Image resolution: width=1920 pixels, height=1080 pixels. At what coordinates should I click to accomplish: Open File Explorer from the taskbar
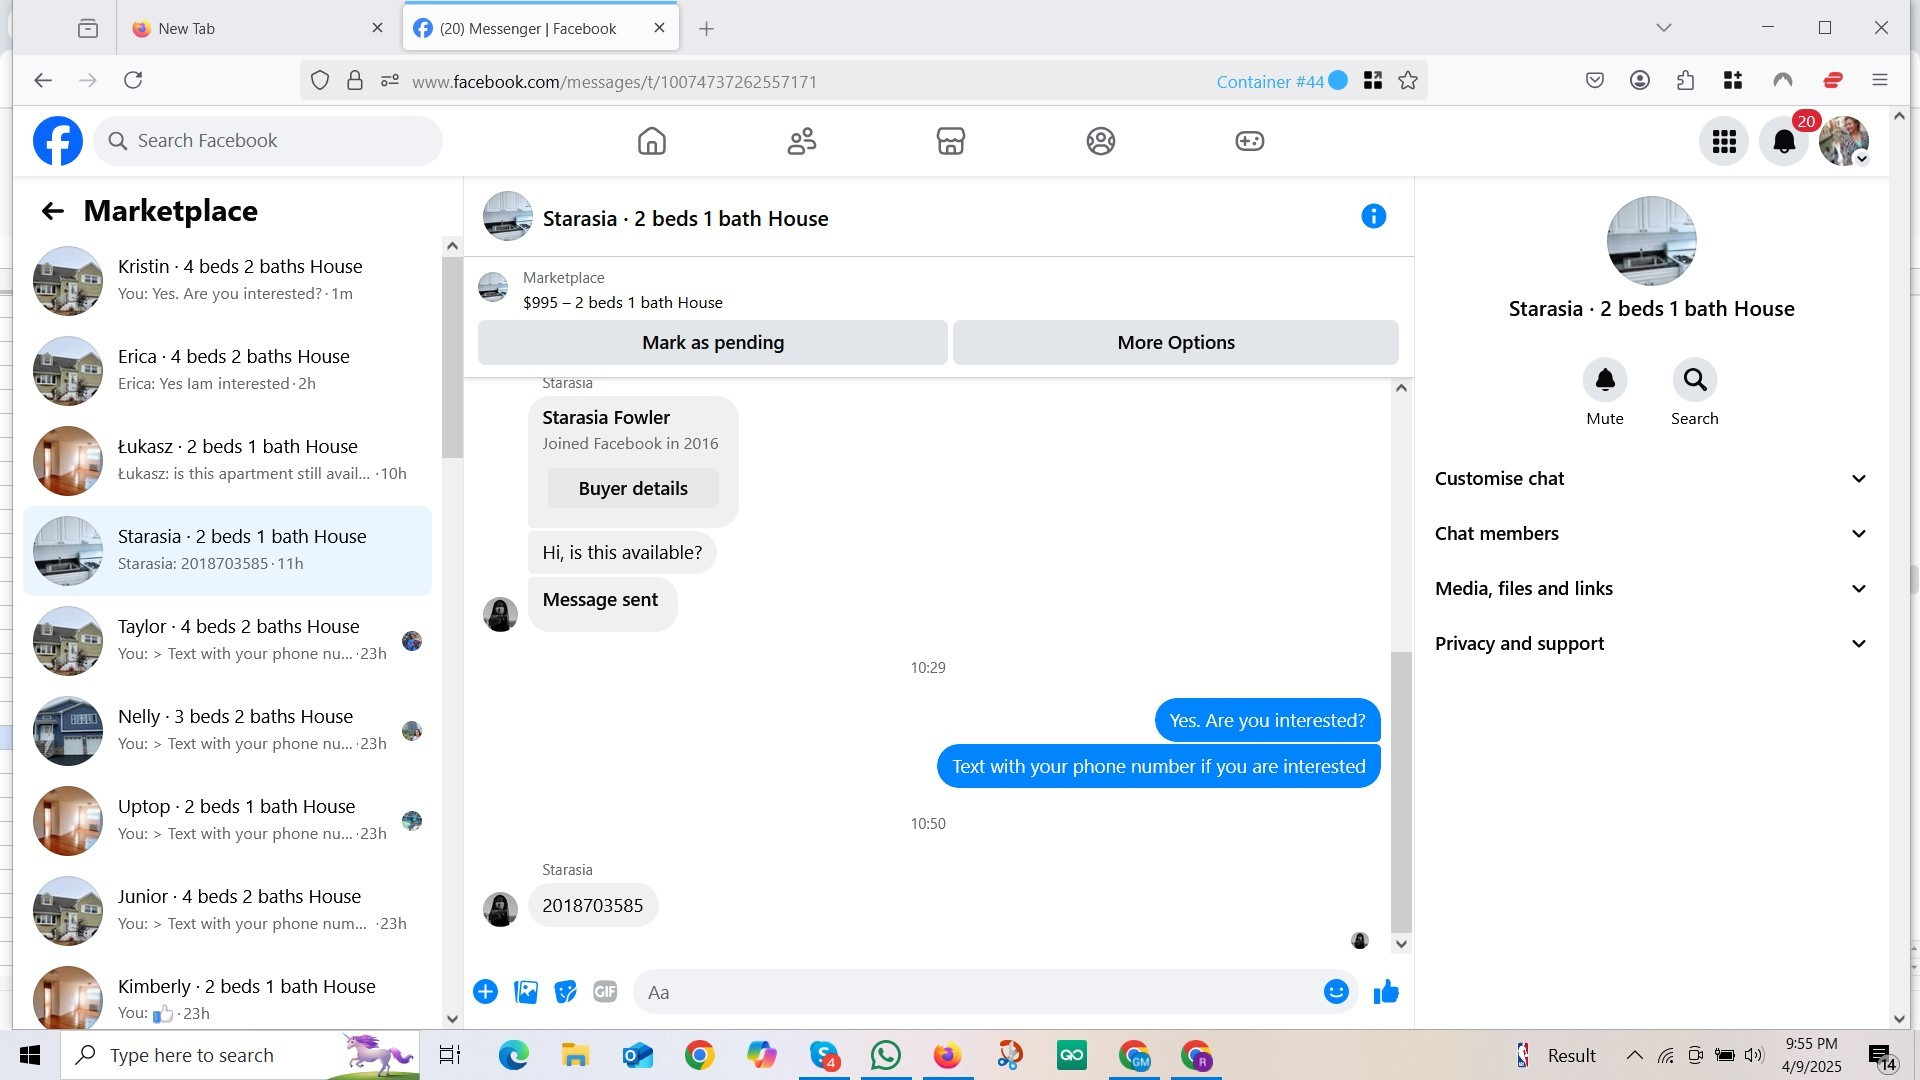[575, 1055]
